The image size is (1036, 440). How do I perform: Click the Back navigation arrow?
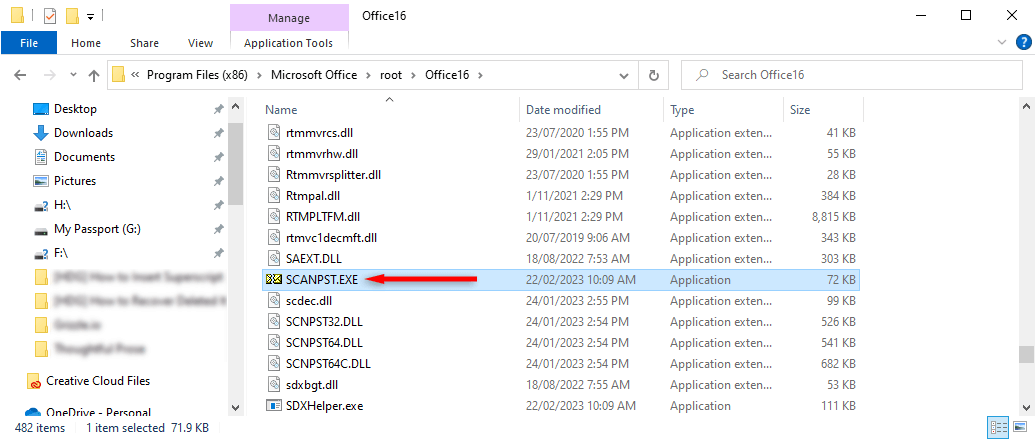click(x=19, y=75)
